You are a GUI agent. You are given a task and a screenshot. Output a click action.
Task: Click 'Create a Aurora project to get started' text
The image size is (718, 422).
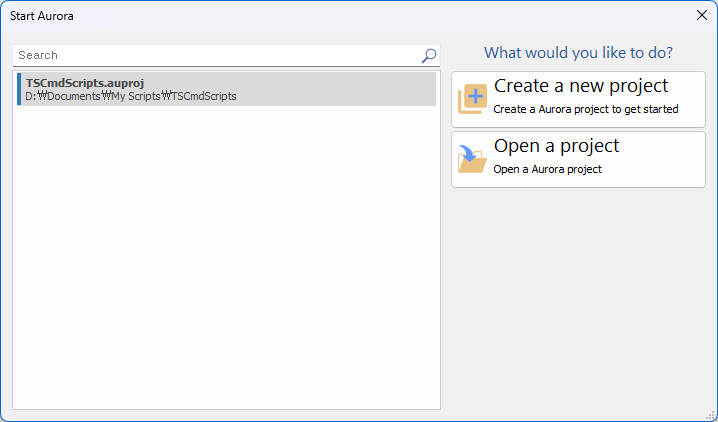586,109
